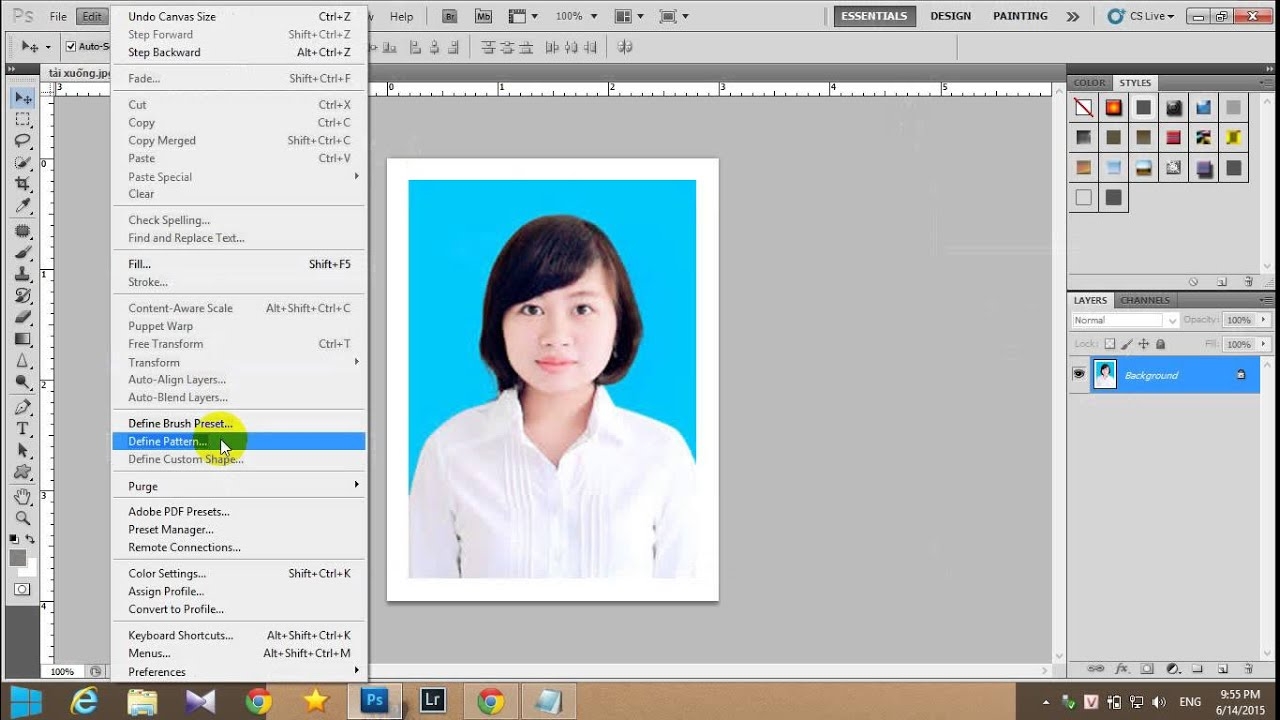Hide the Background layer visibility eye
The height and width of the screenshot is (720, 1280).
[1078, 375]
